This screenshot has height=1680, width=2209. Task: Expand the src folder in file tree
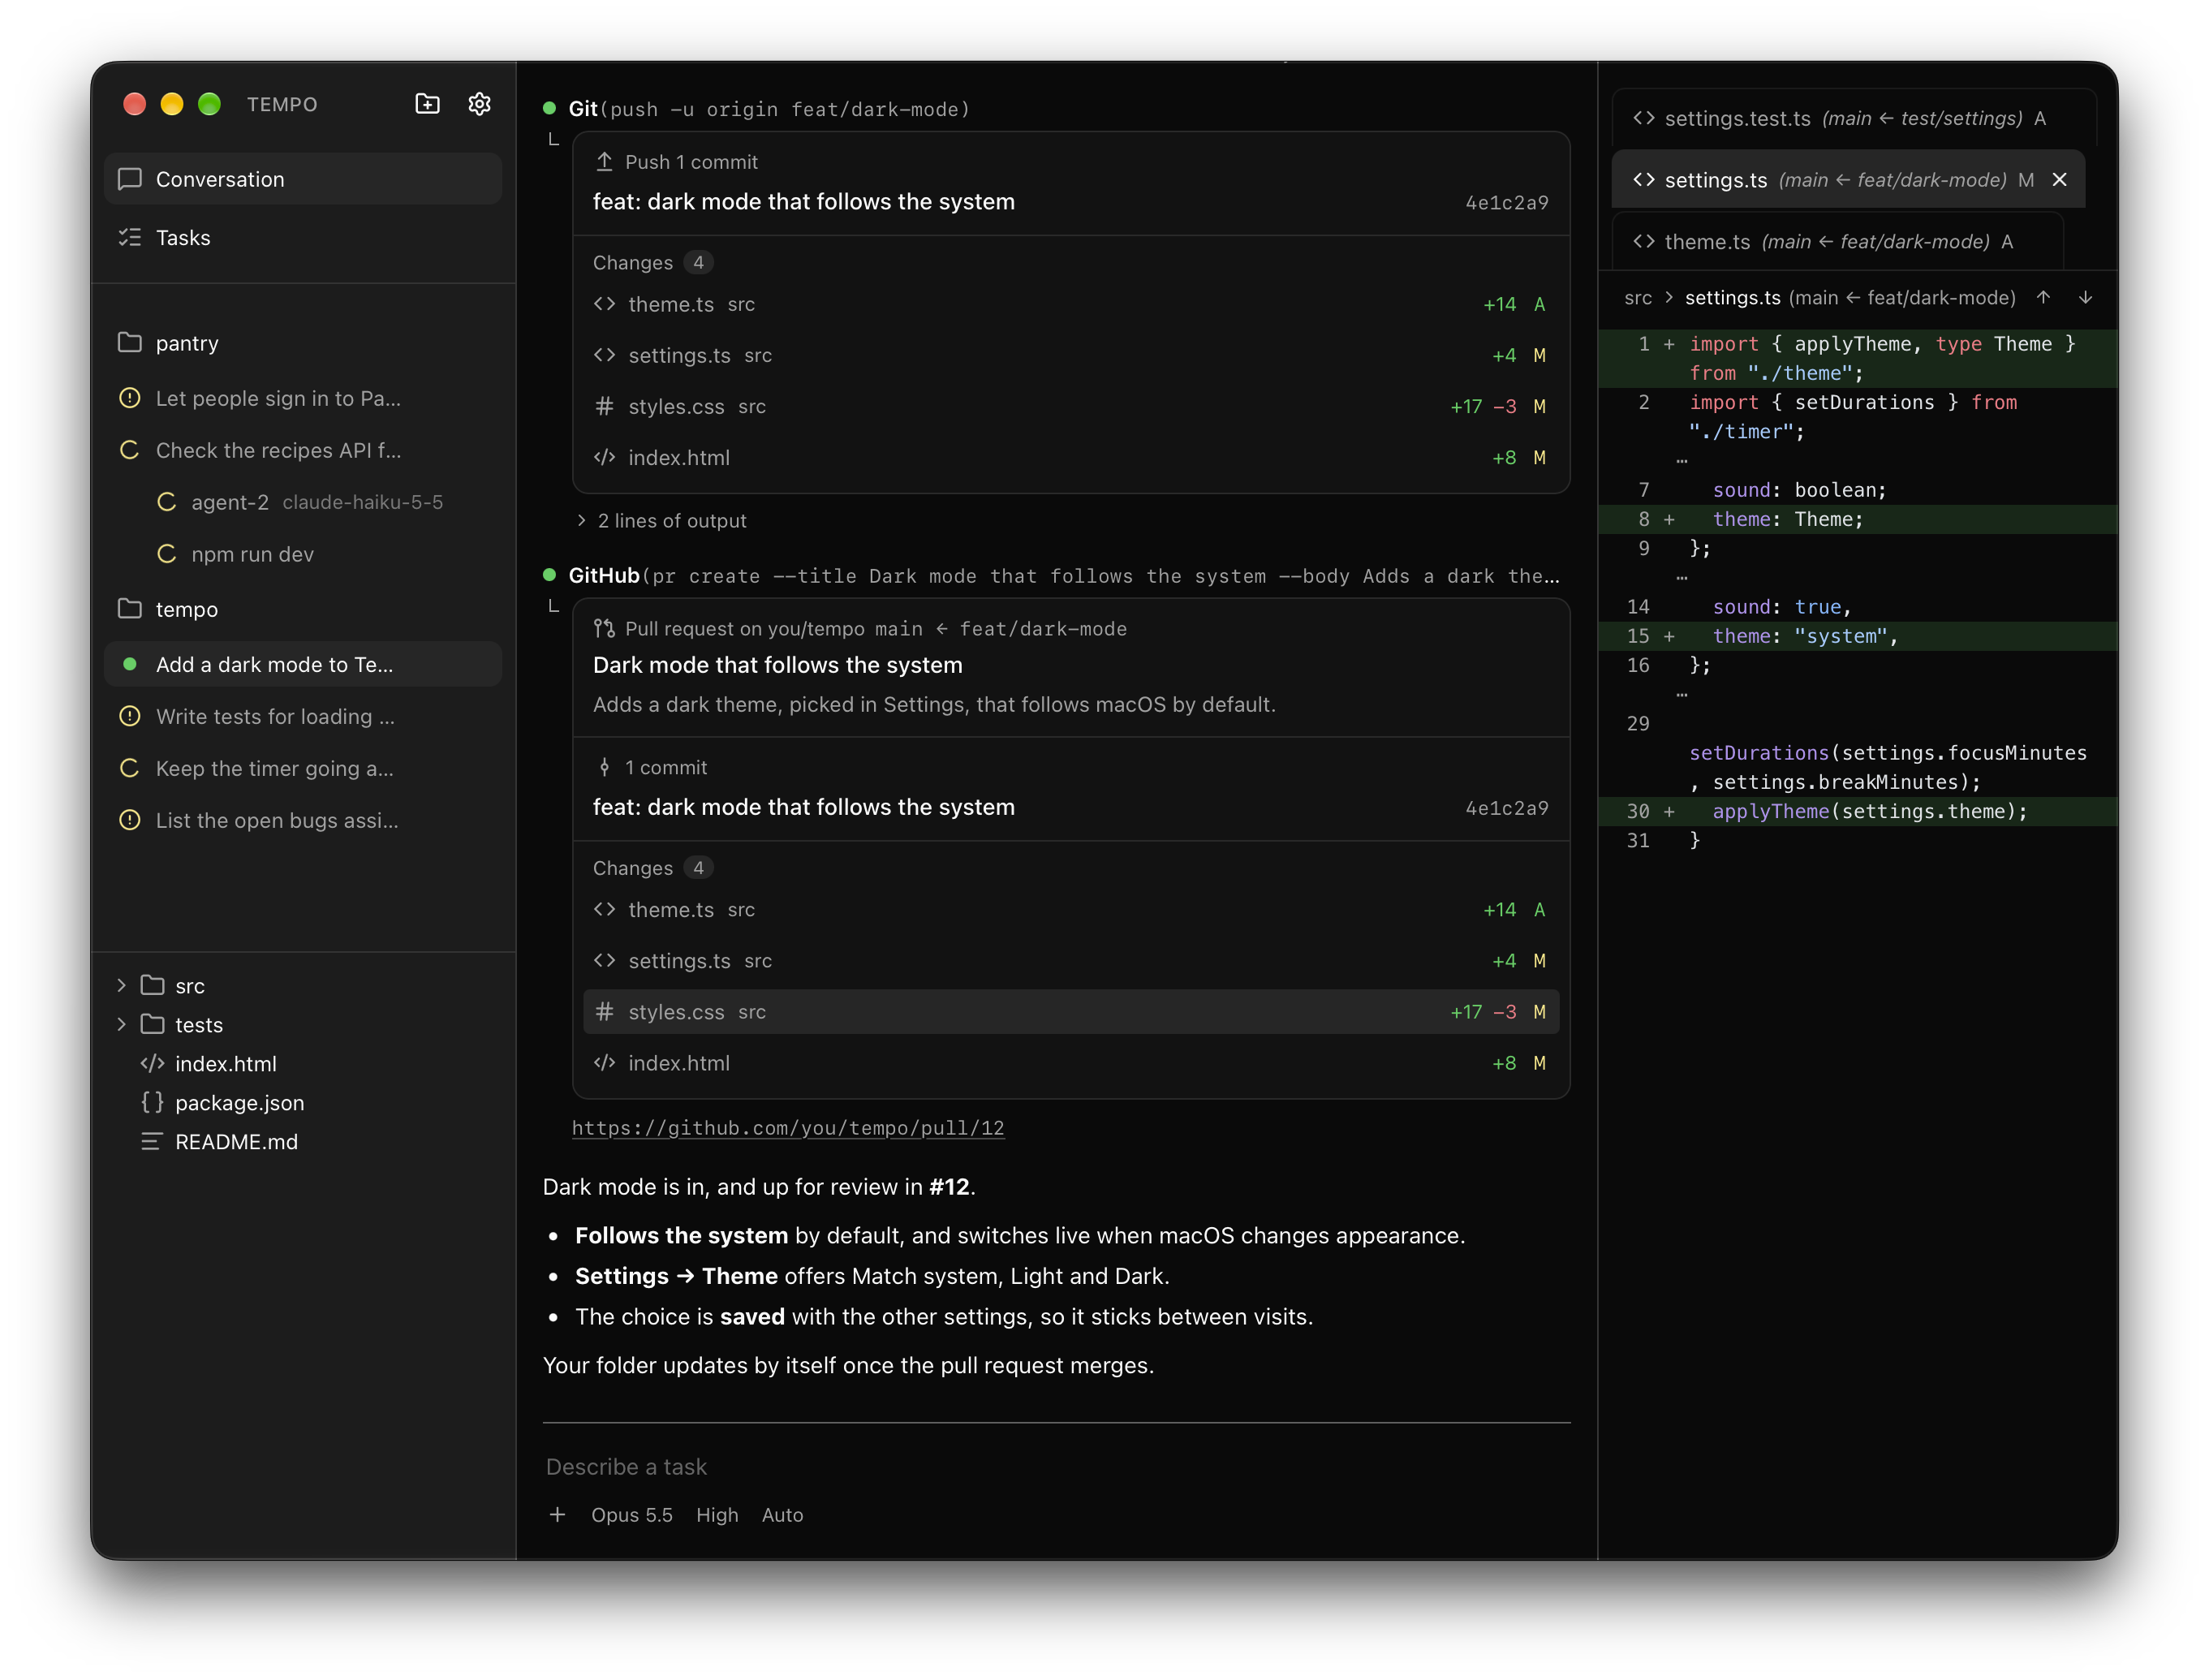[x=122, y=985]
